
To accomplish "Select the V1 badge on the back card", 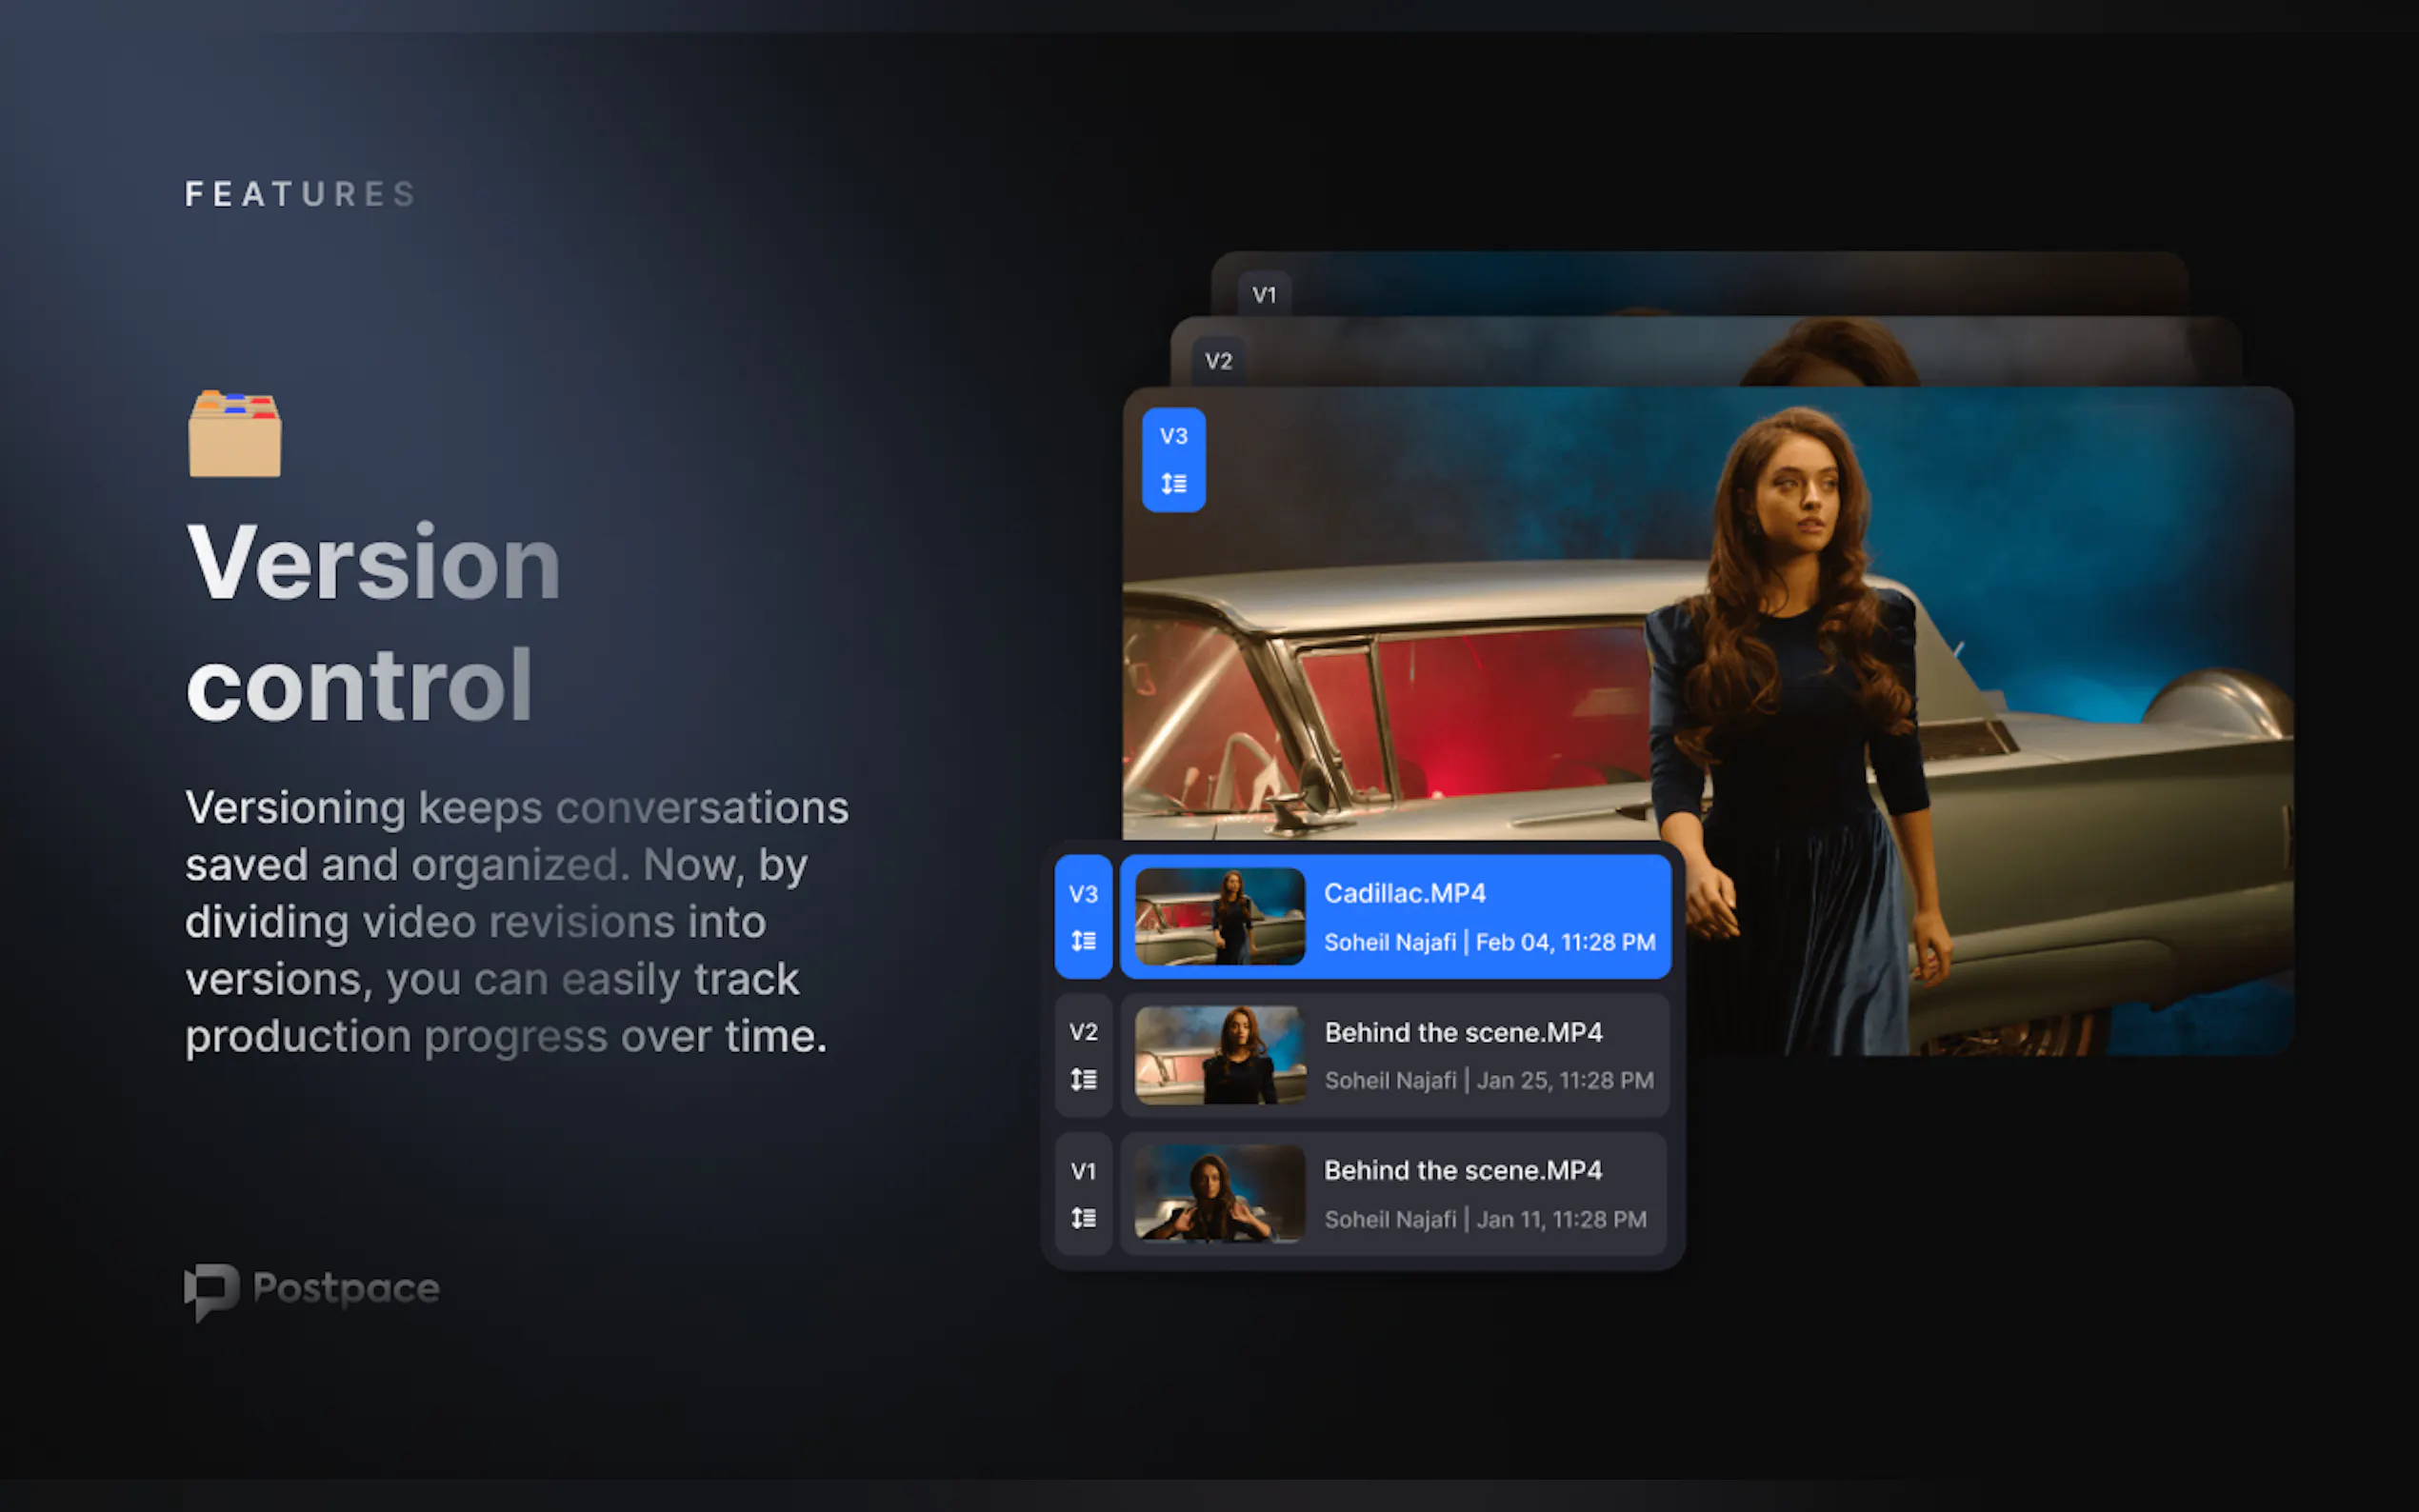I will [x=1264, y=295].
